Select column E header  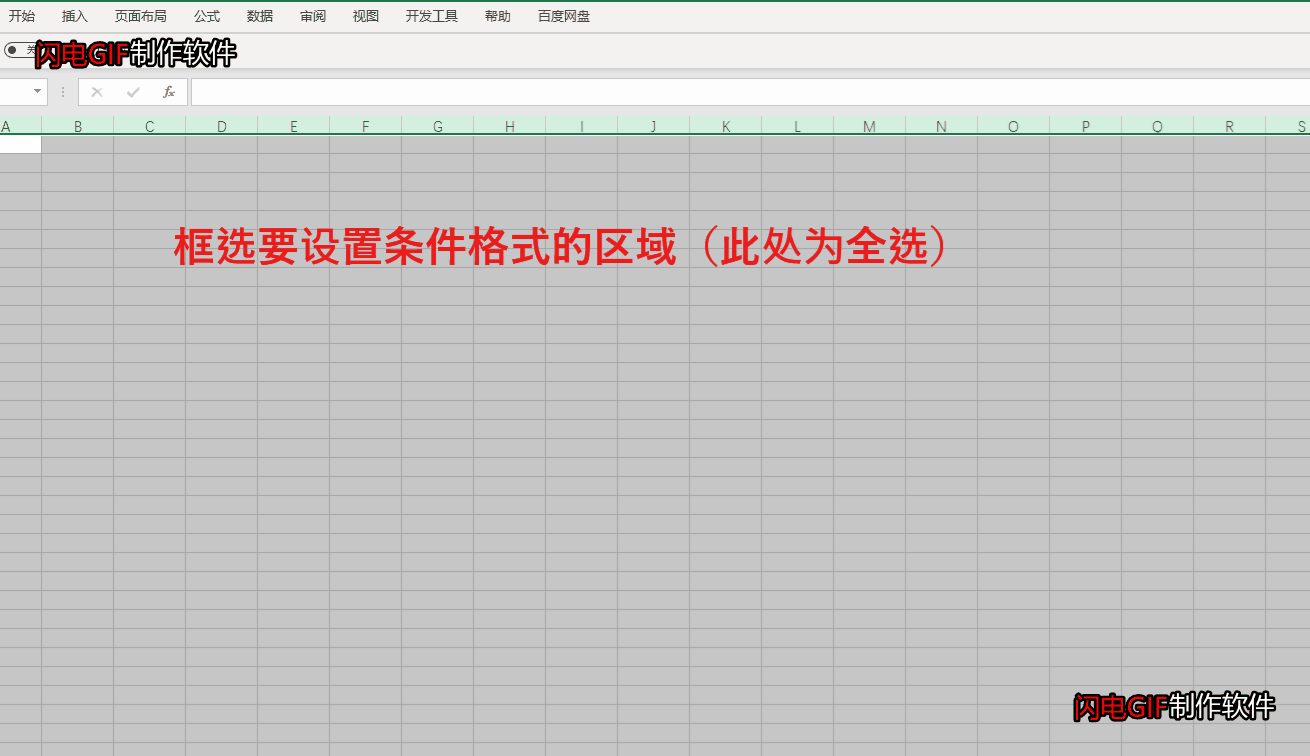click(294, 126)
